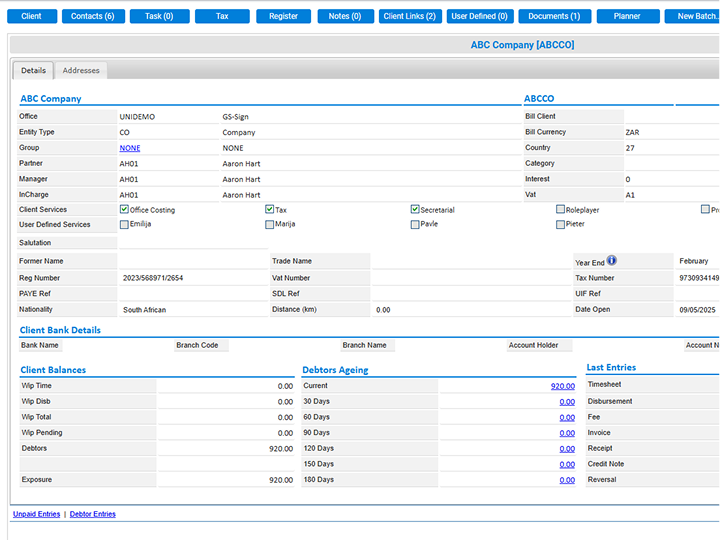The image size is (720, 540).
Task: Click the Distance (km) value 0.00
Action: coord(383,310)
